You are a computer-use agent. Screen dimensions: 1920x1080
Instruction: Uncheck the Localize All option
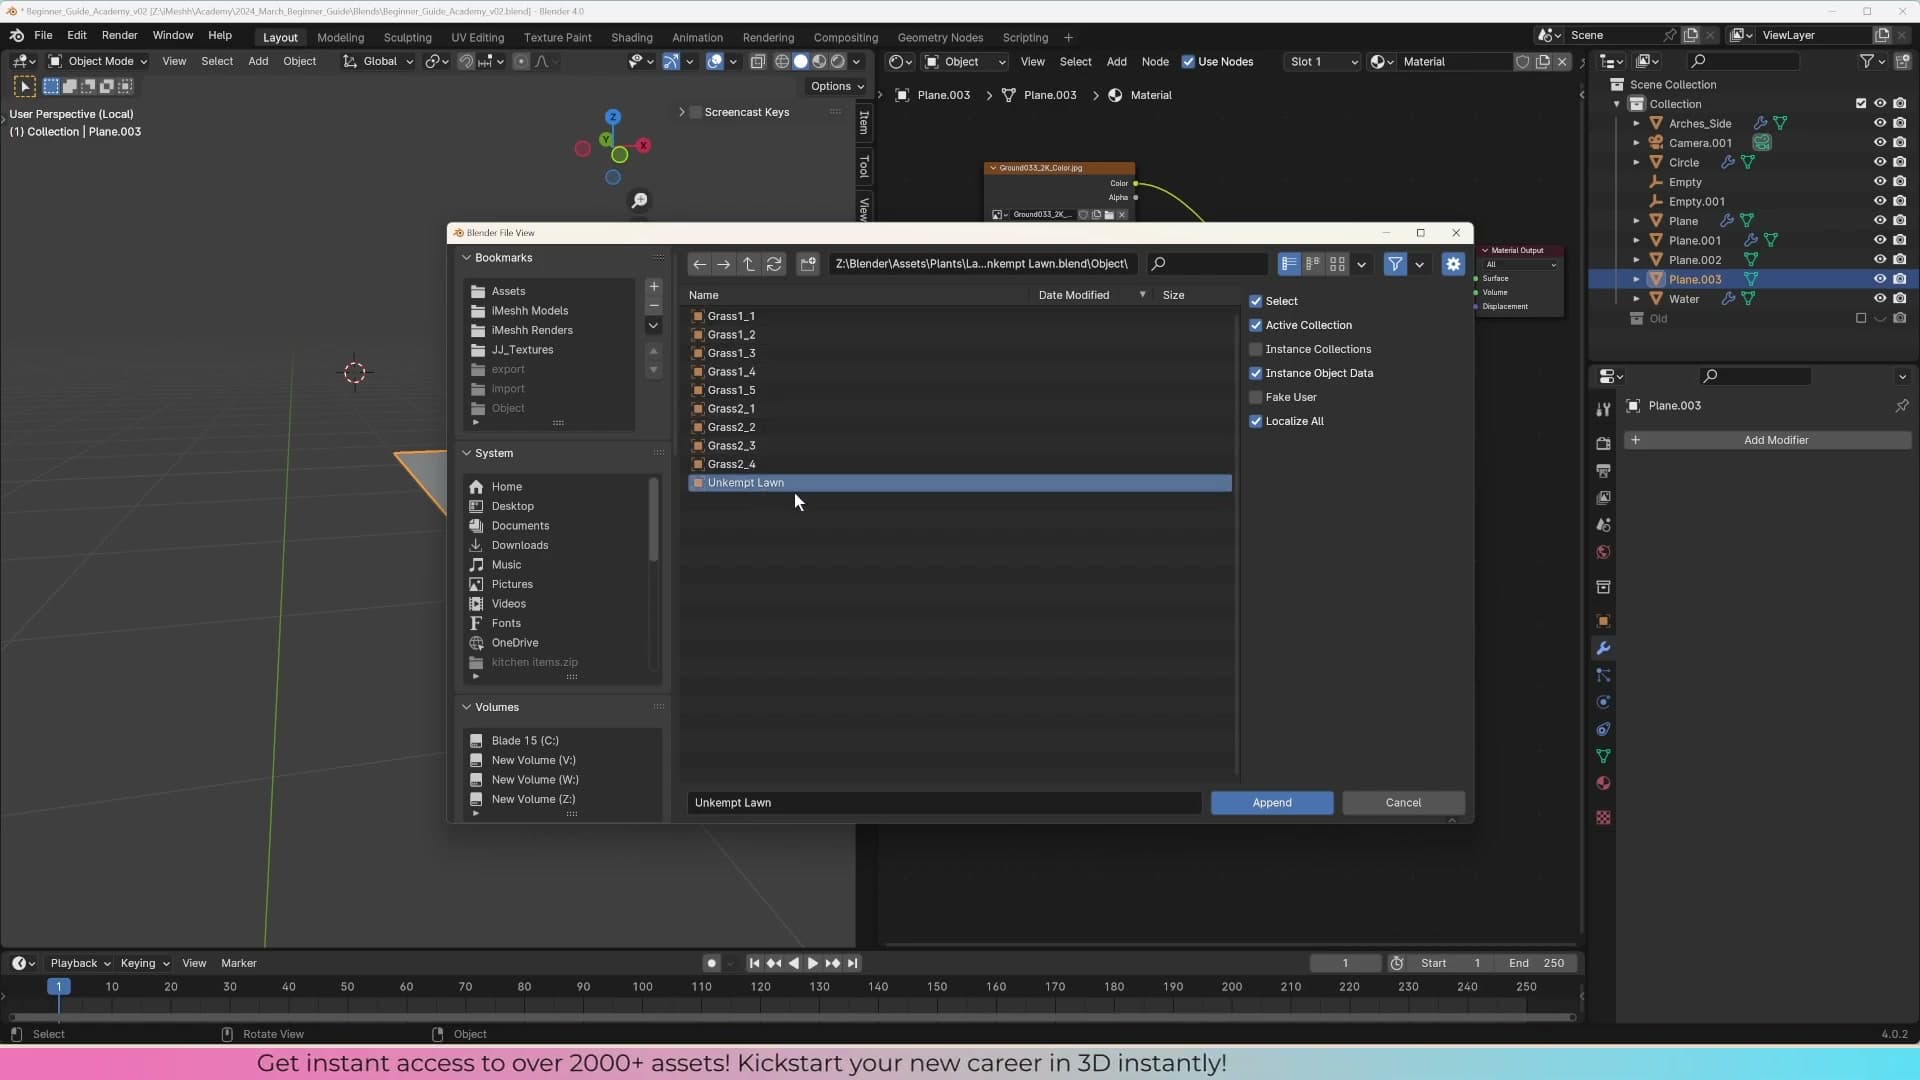coord(1256,421)
